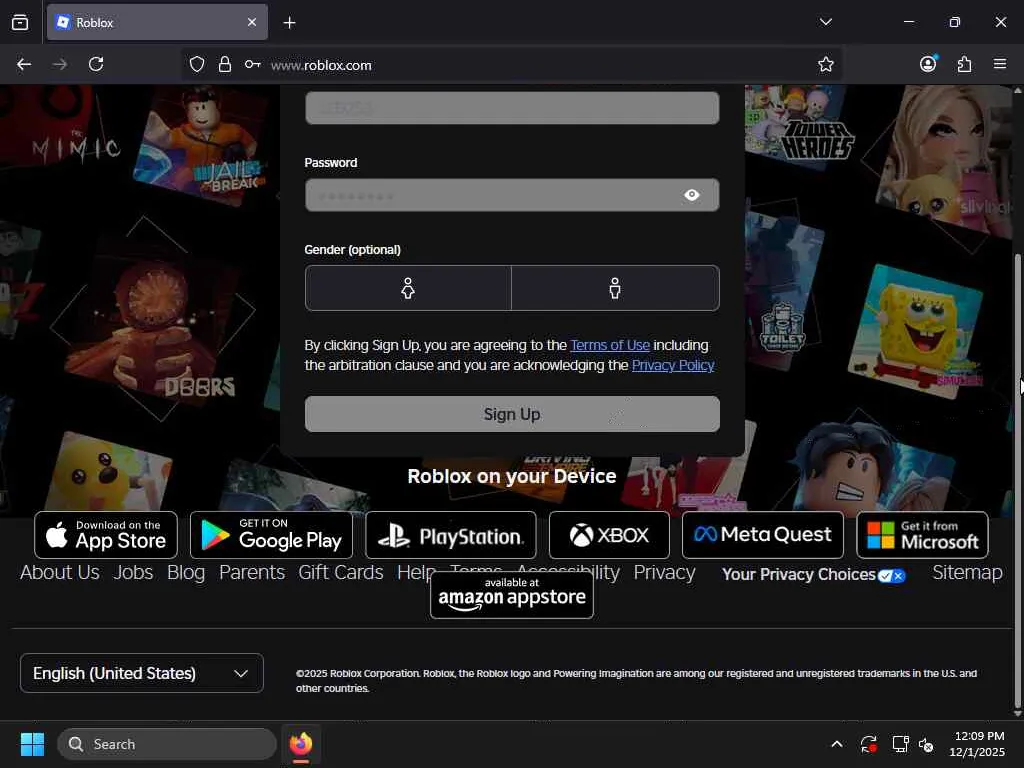Click the forward navigation arrow
Viewport: 1024px width, 768px height.
[60, 64]
